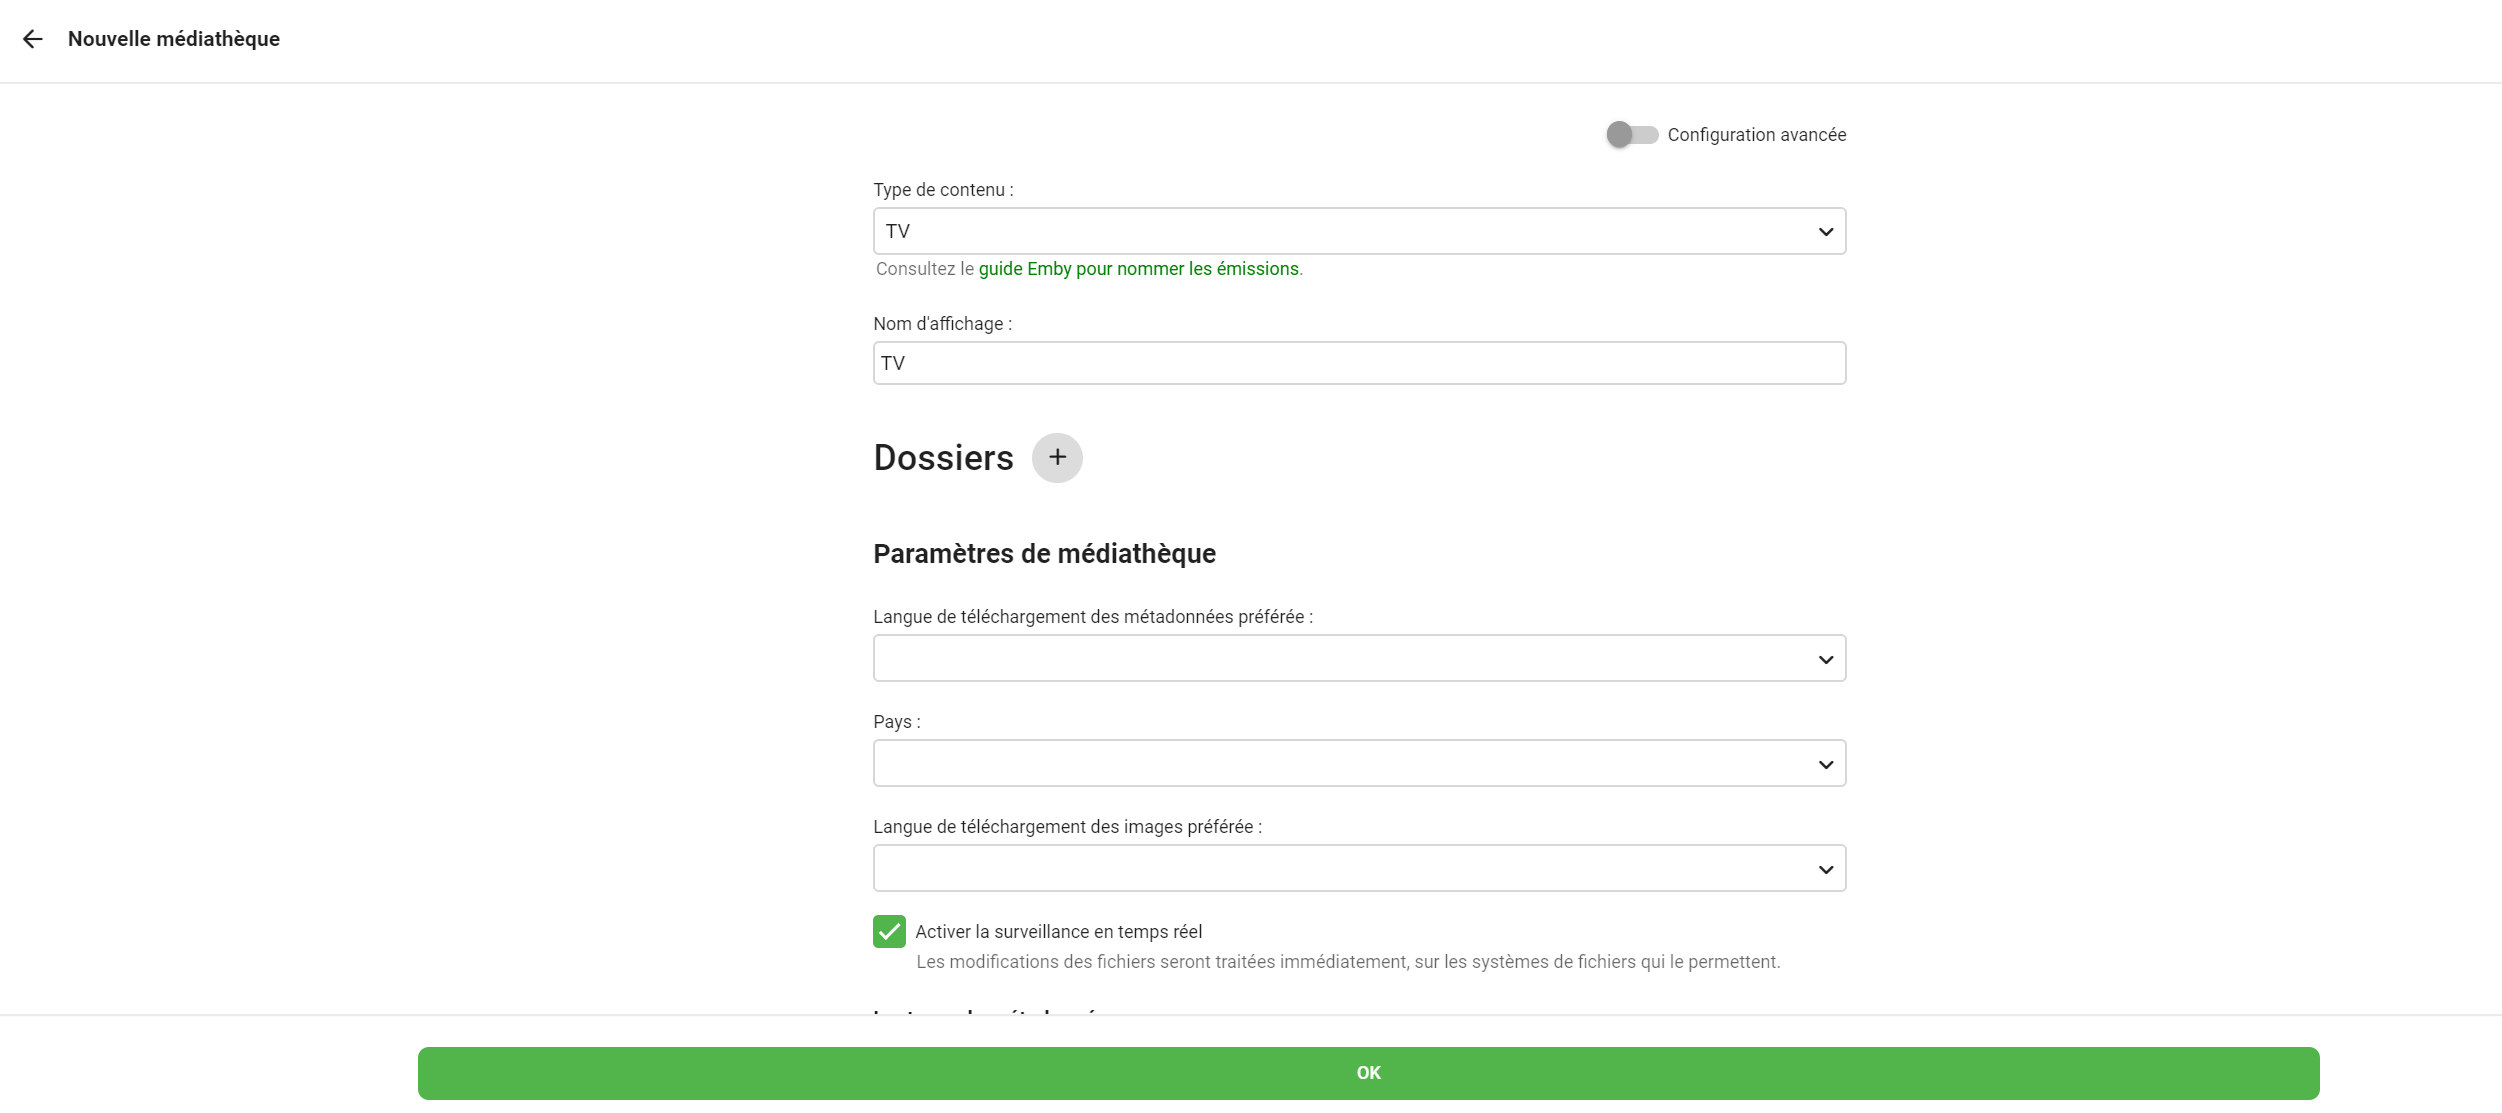Click the 'Activer la surveillance en temps réel' label
The height and width of the screenshot is (1113, 2502).
coord(1058,932)
